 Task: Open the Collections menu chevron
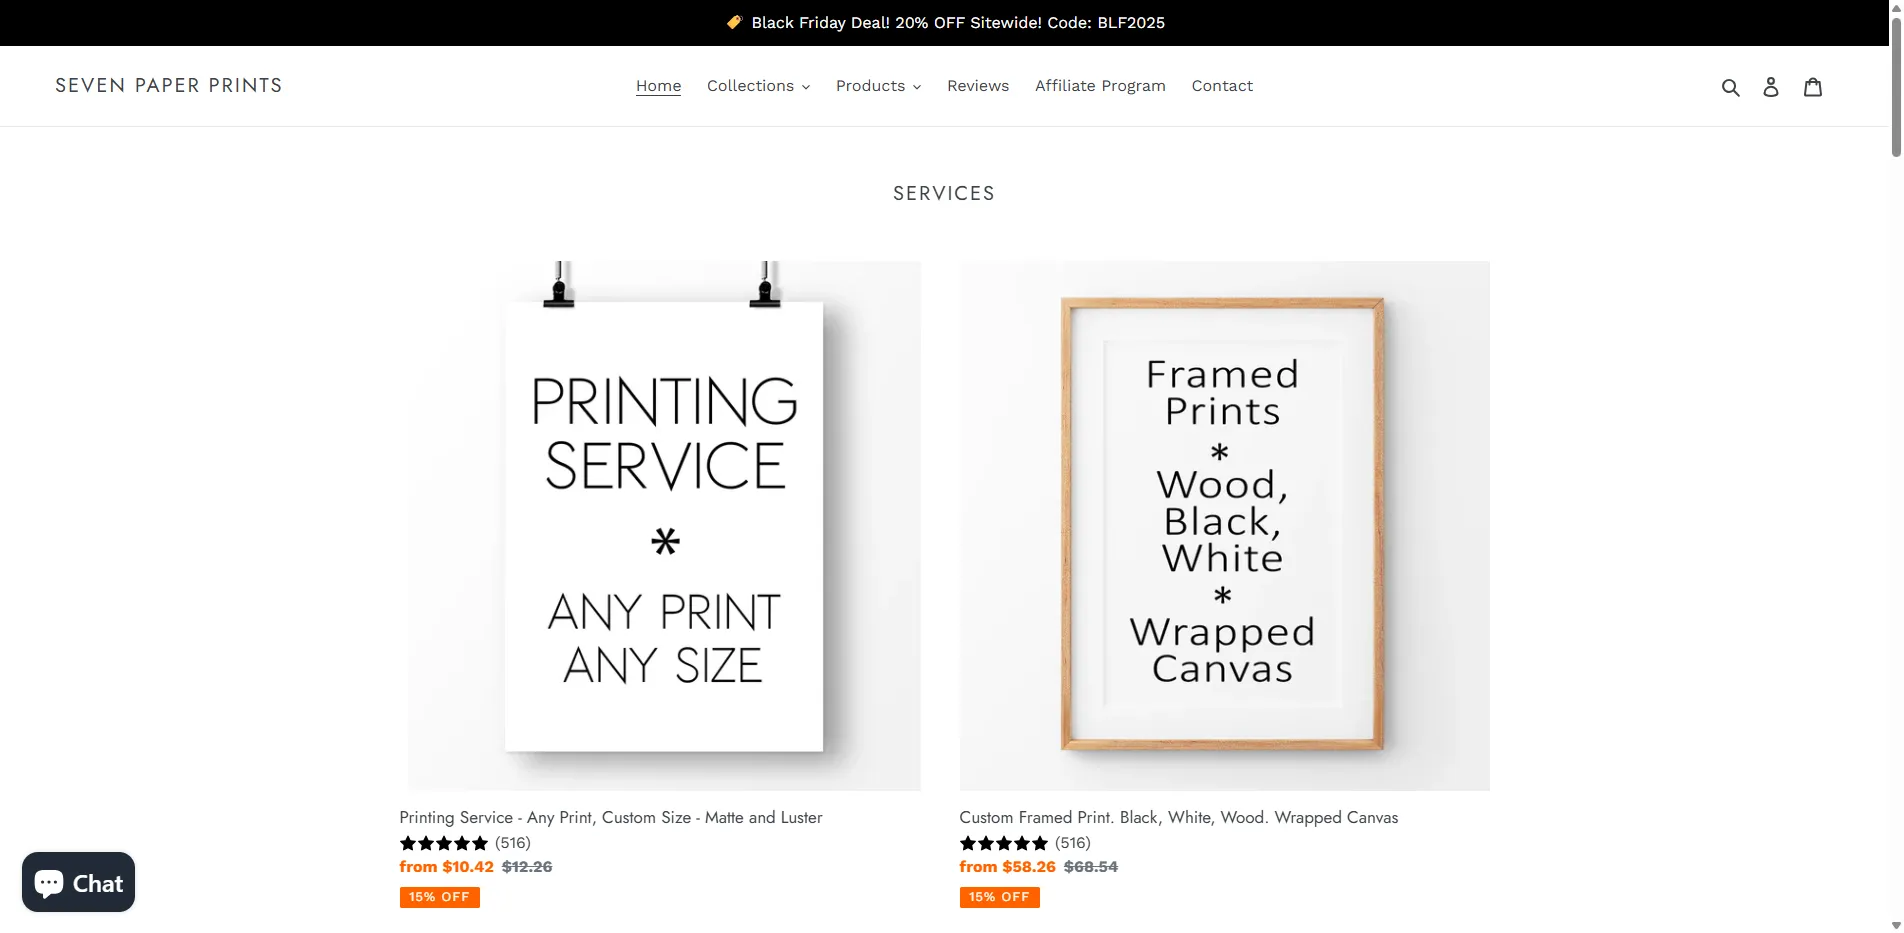805,87
